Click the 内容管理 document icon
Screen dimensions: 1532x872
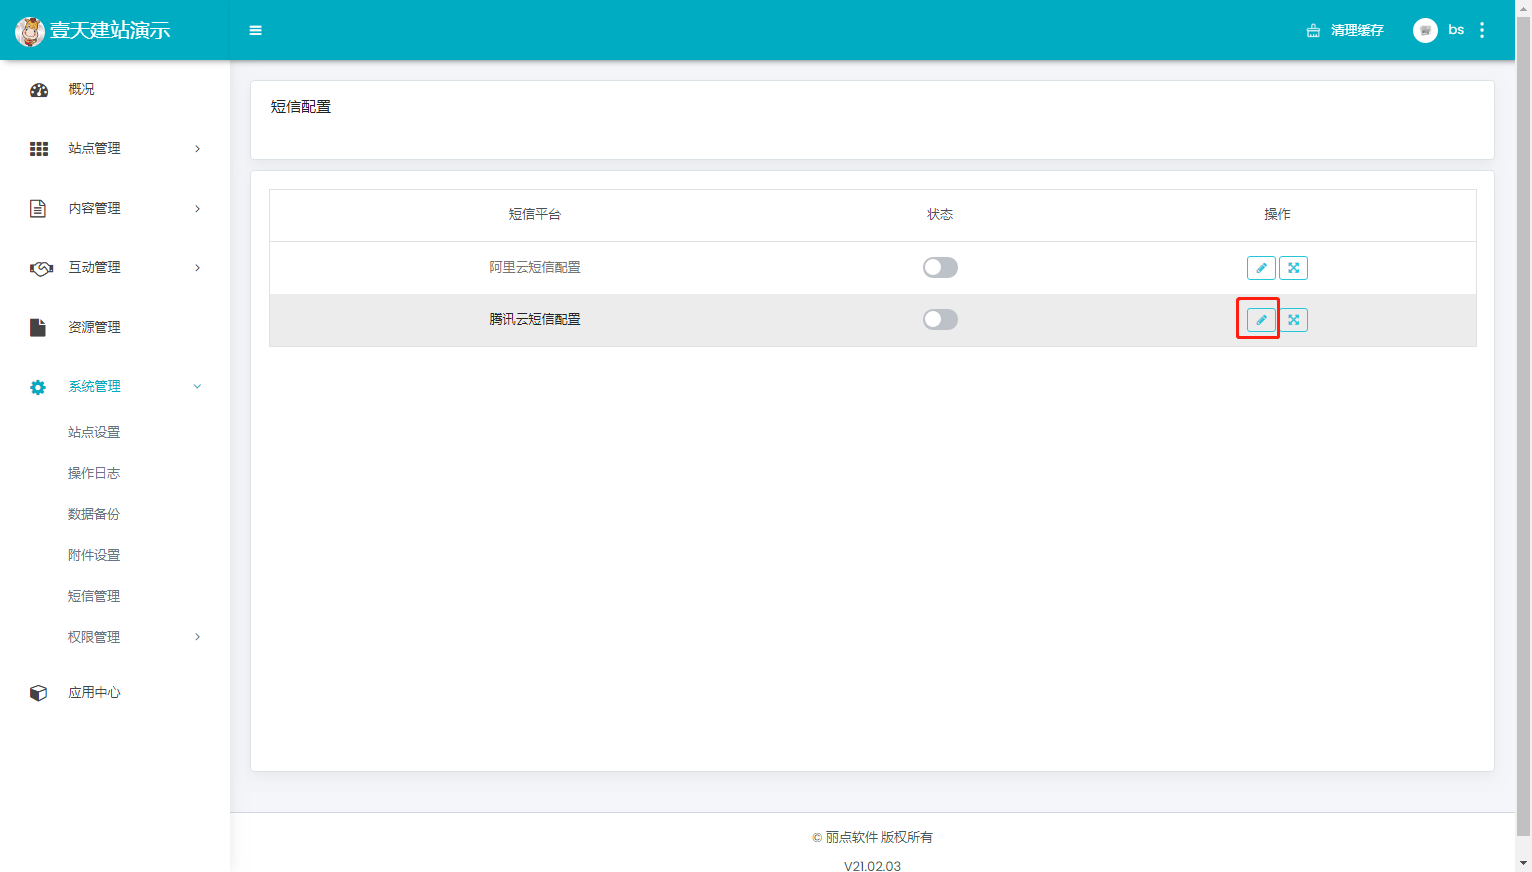tap(38, 208)
